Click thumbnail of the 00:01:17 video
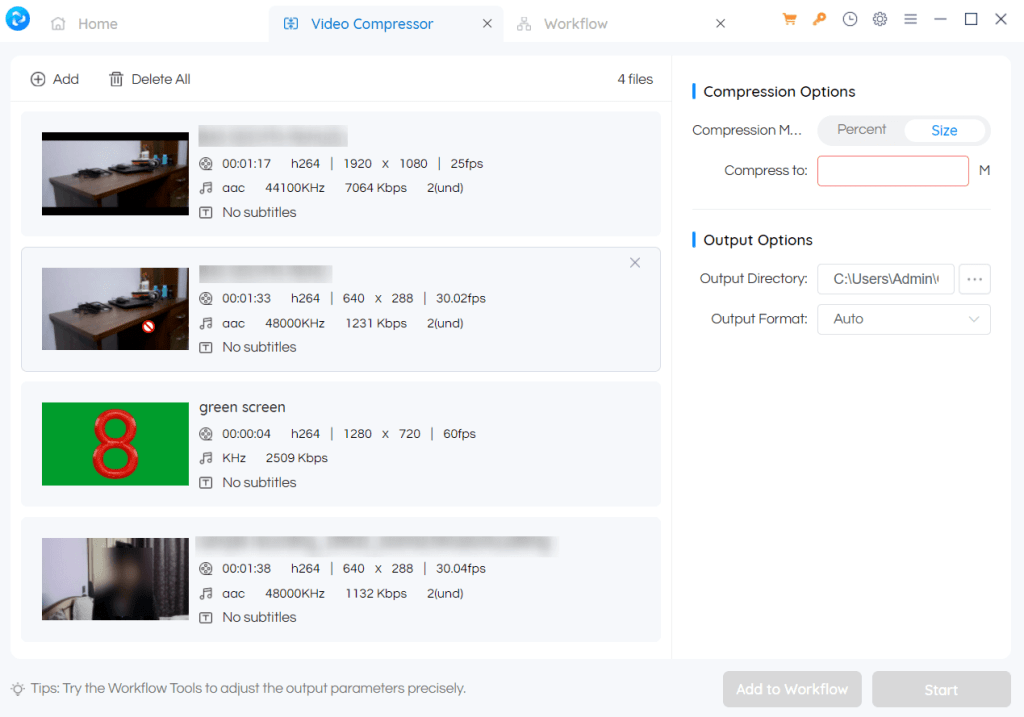Screen dimensions: 1024x717 point(115,174)
